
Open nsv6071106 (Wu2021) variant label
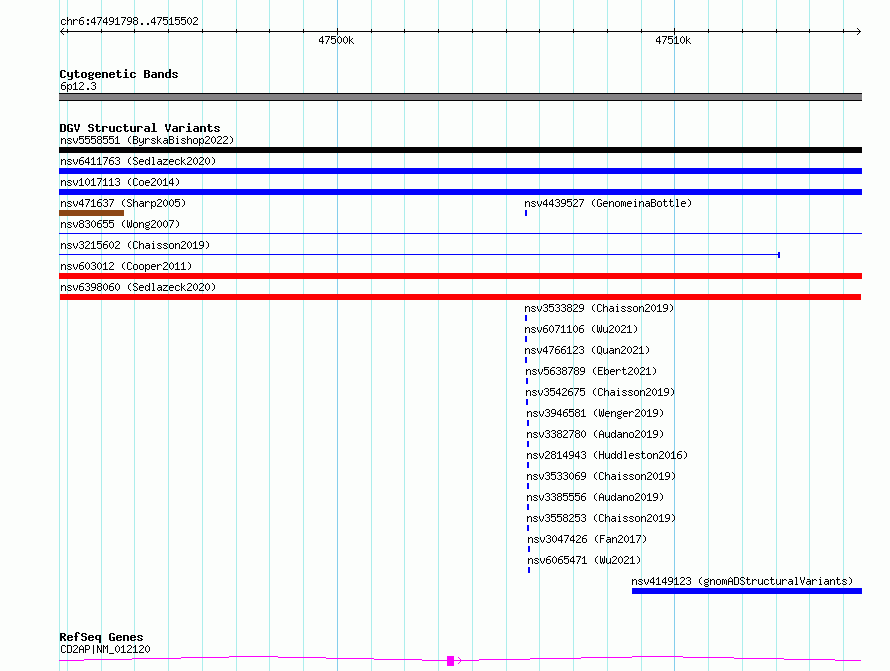[x=581, y=329]
